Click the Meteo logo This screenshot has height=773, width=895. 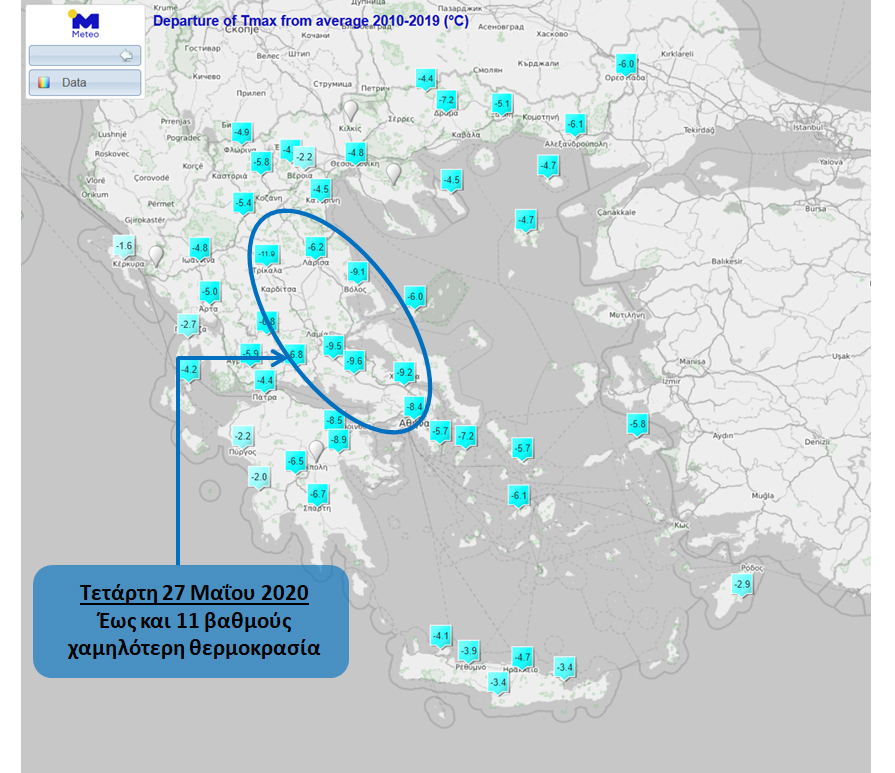tap(84, 24)
